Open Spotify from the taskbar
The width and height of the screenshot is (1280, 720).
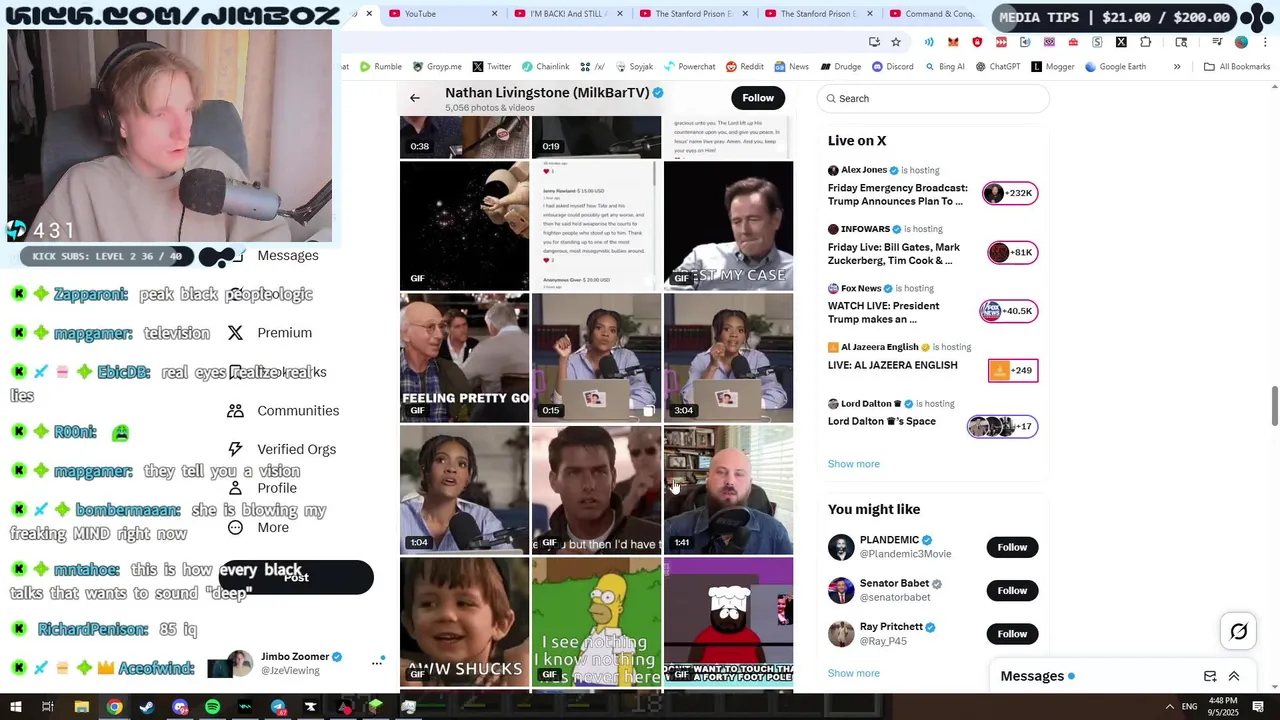coord(212,707)
